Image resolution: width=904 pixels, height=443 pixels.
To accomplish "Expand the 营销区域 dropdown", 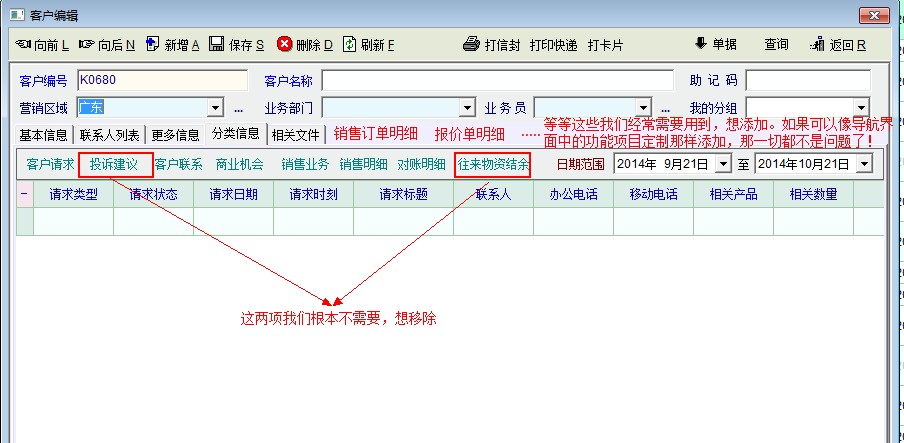I will 215,108.
